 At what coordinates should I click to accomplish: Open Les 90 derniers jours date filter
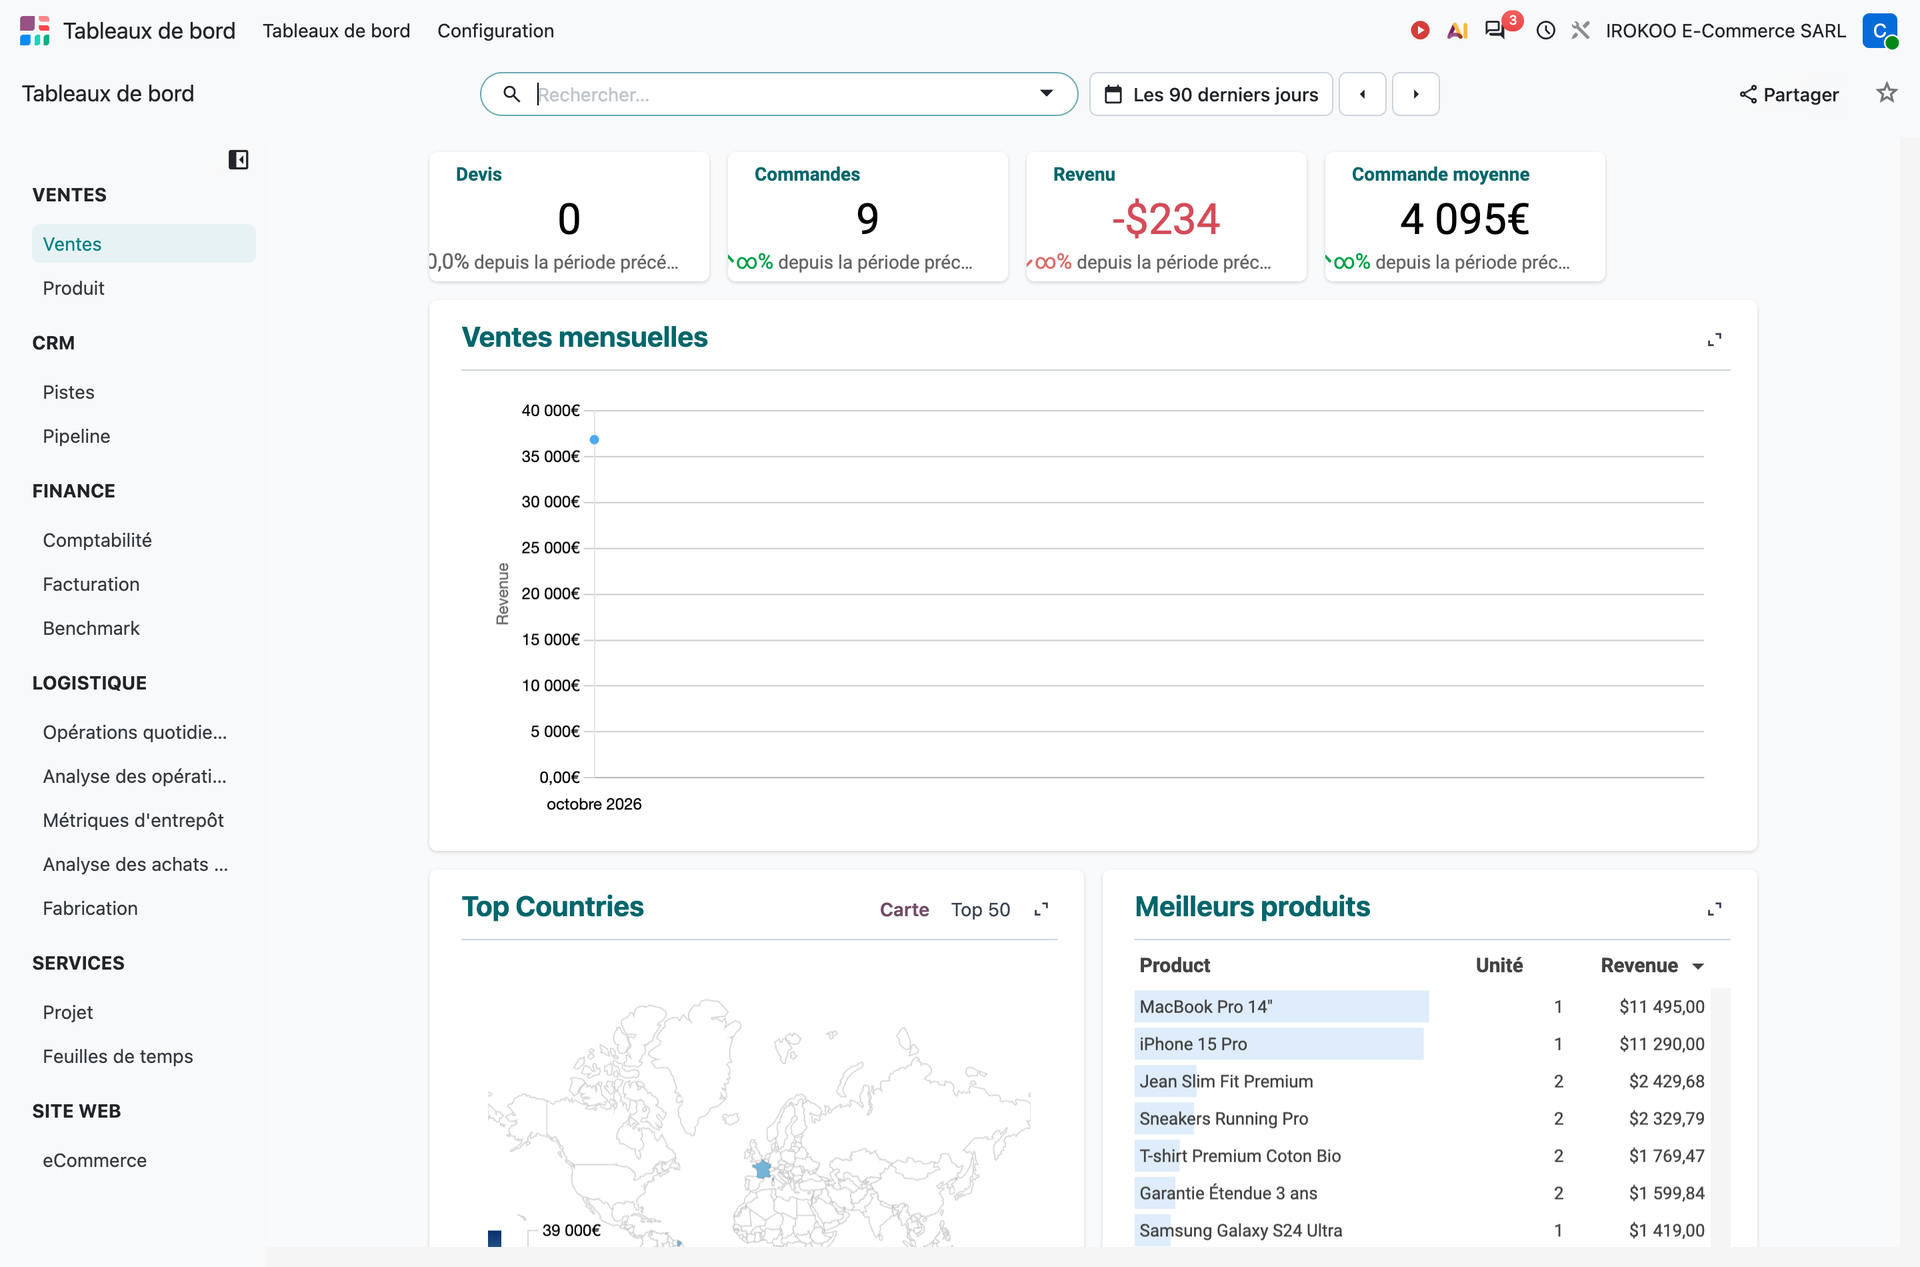pos(1211,94)
